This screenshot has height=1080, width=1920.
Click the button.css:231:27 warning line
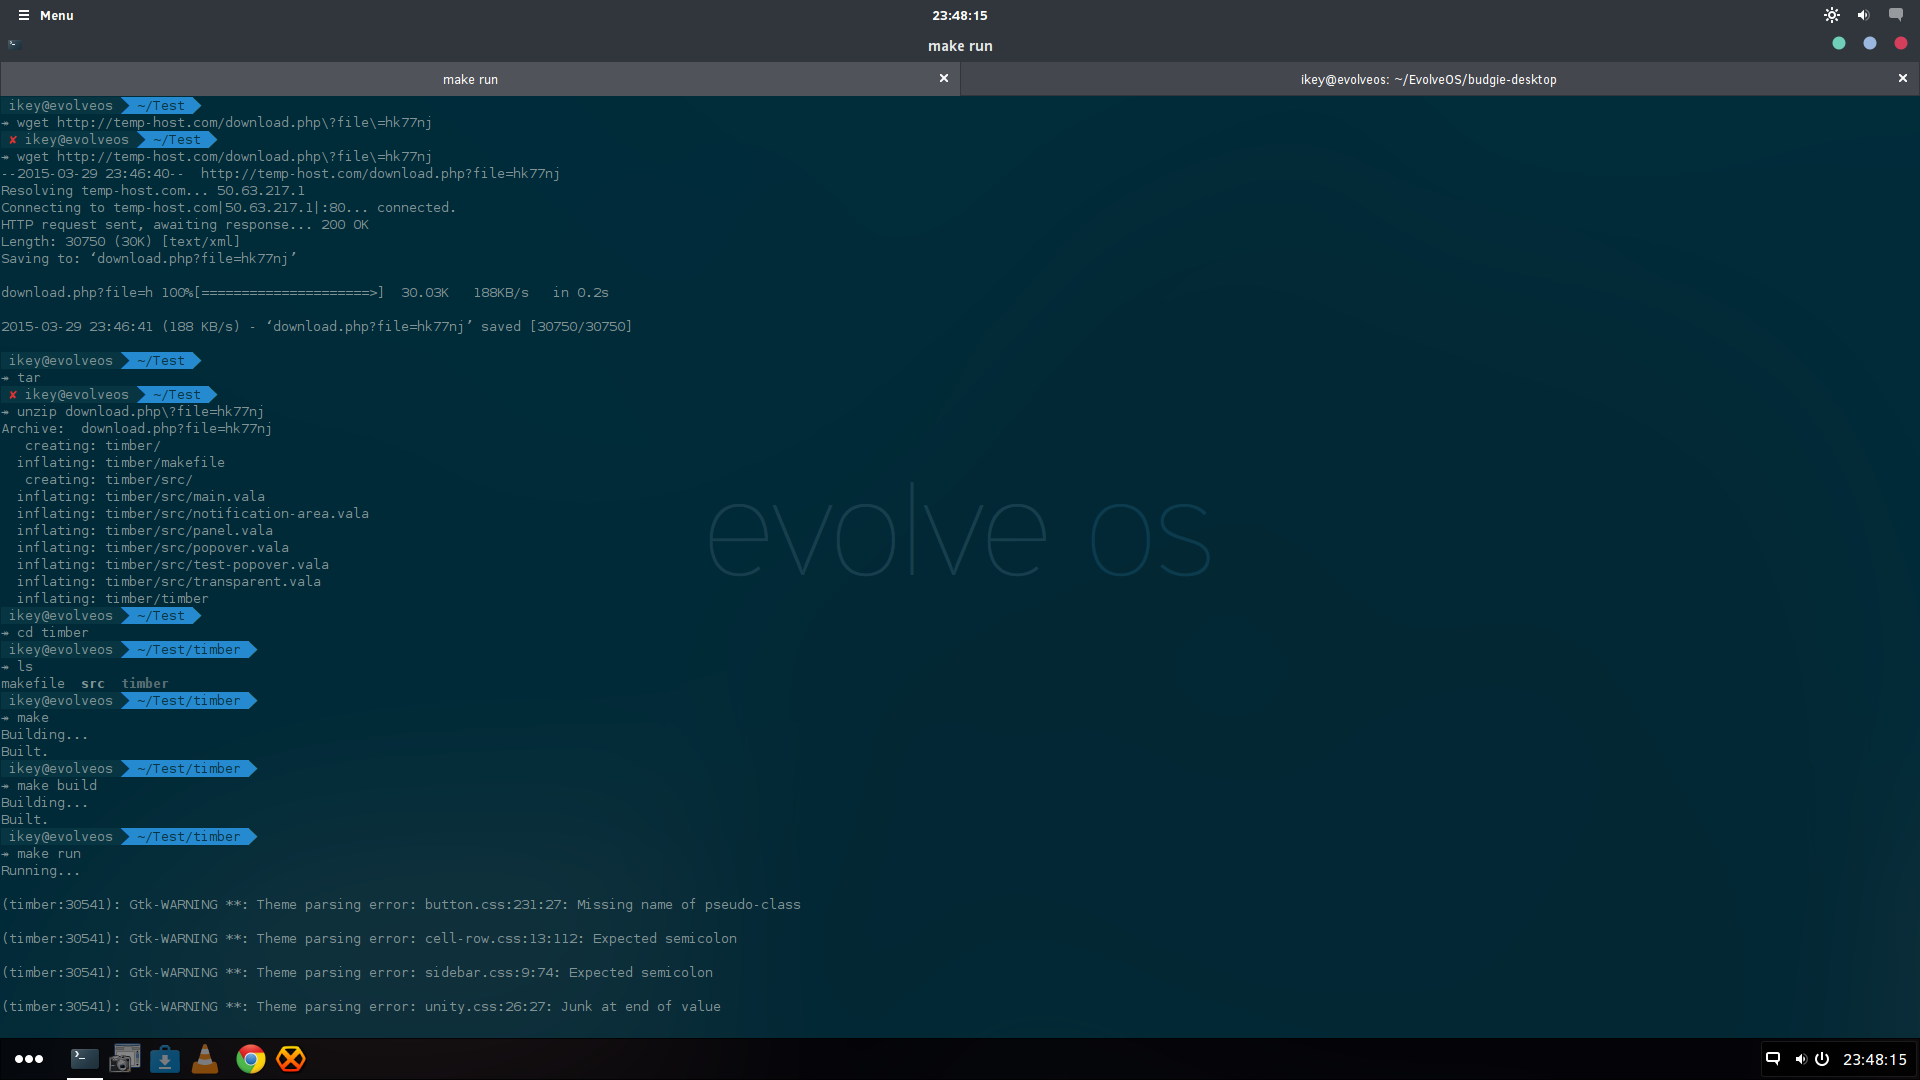coord(401,905)
